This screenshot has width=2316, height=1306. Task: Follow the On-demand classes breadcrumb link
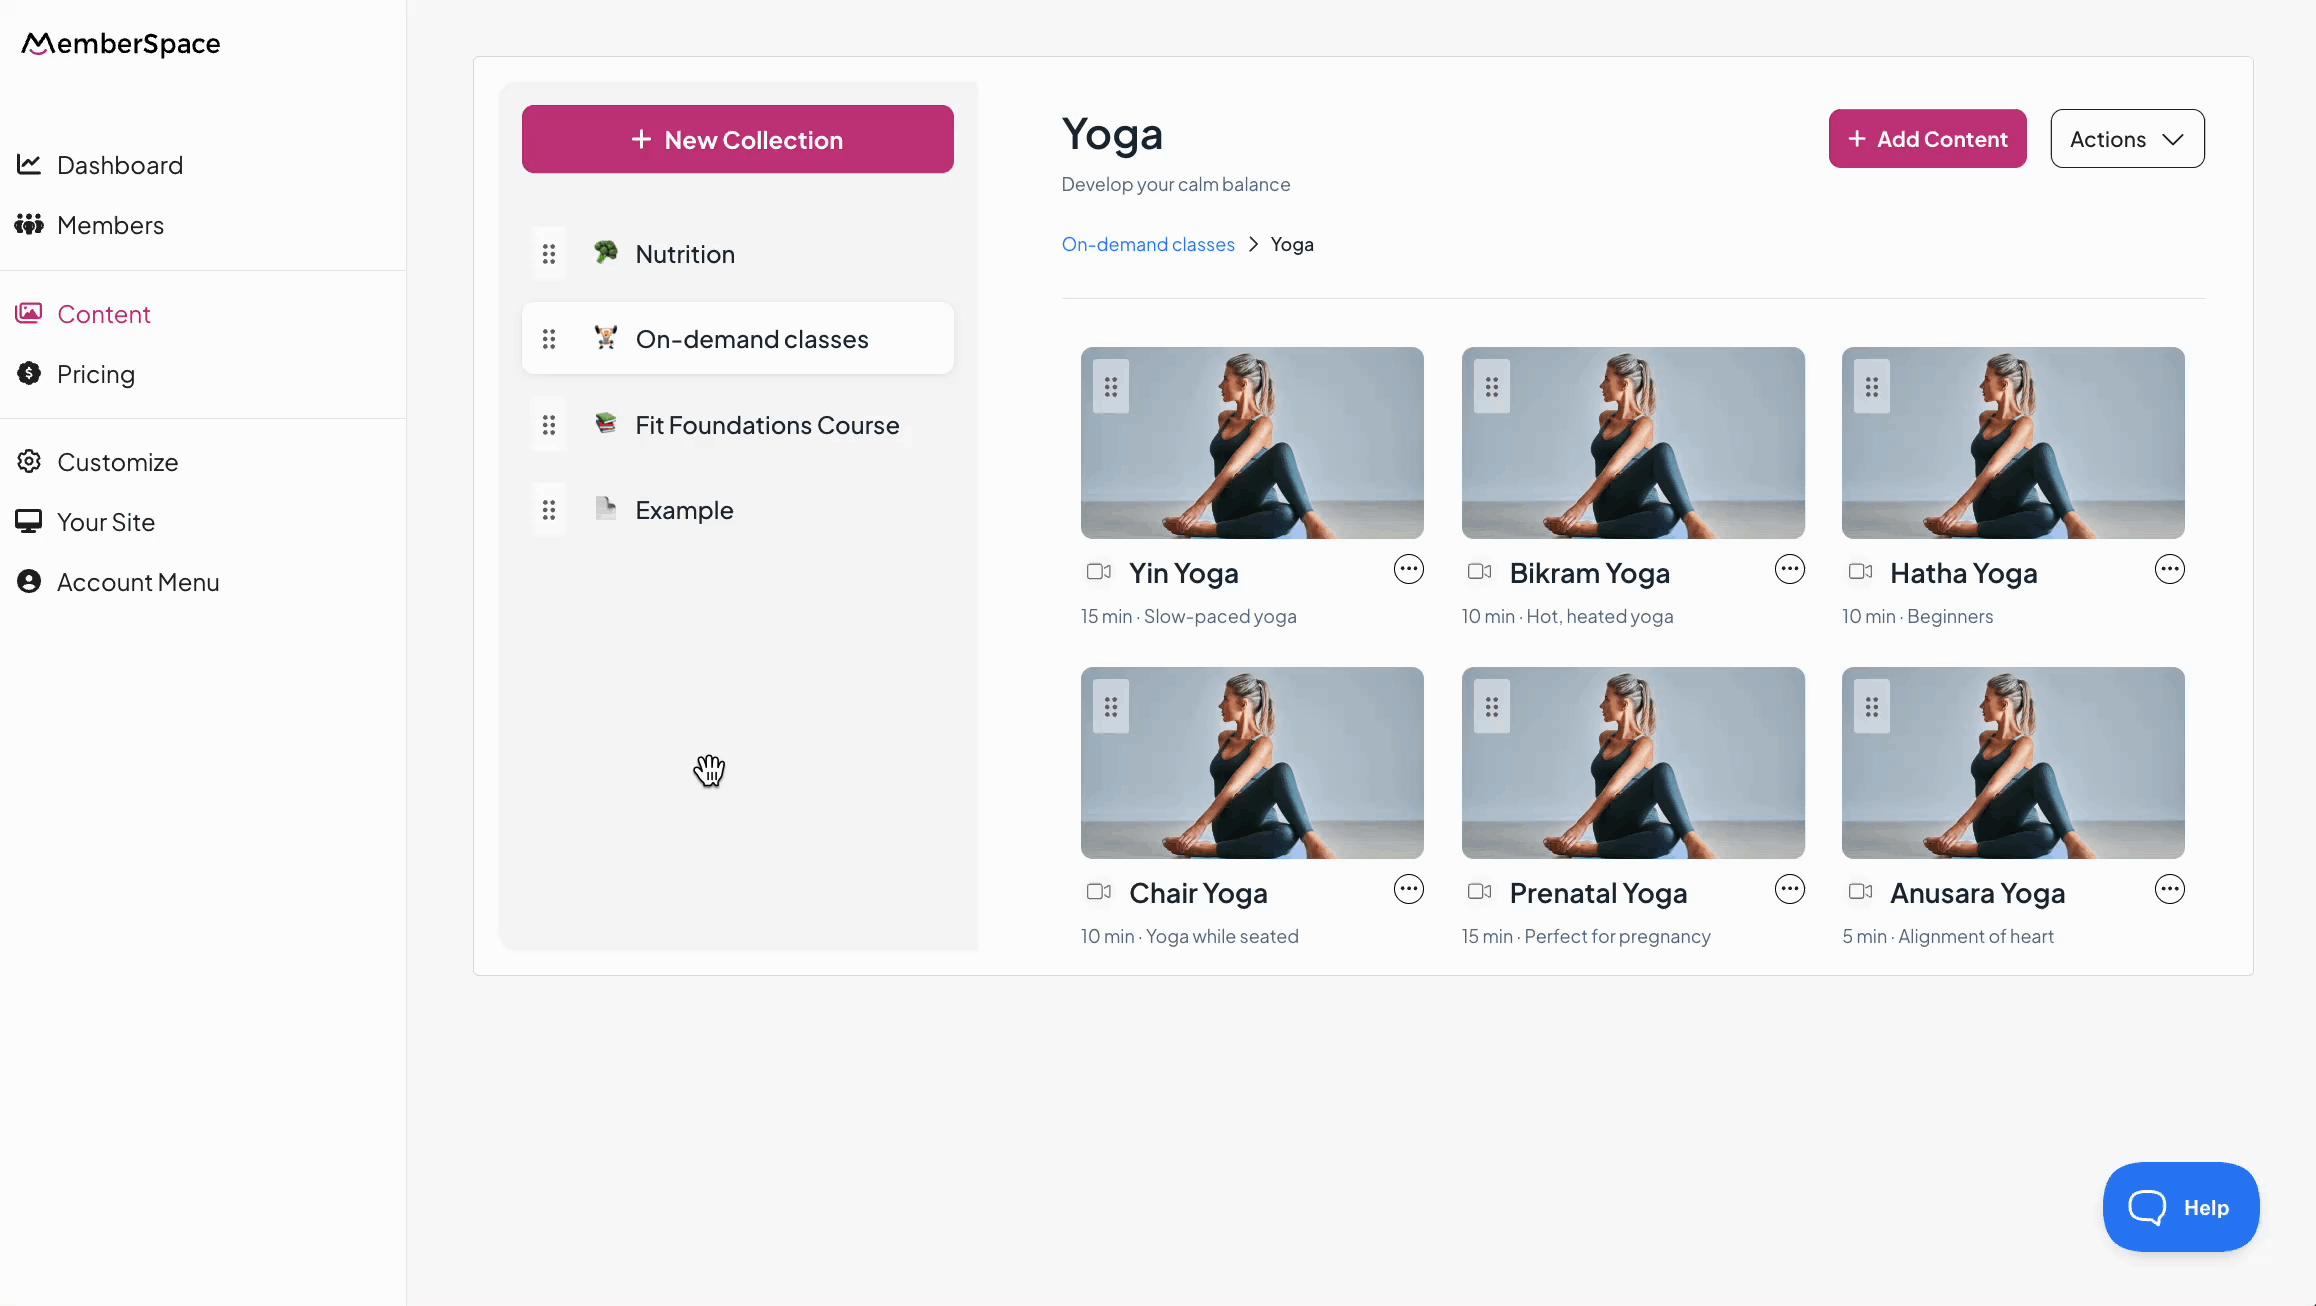pyautogui.click(x=1148, y=244)
